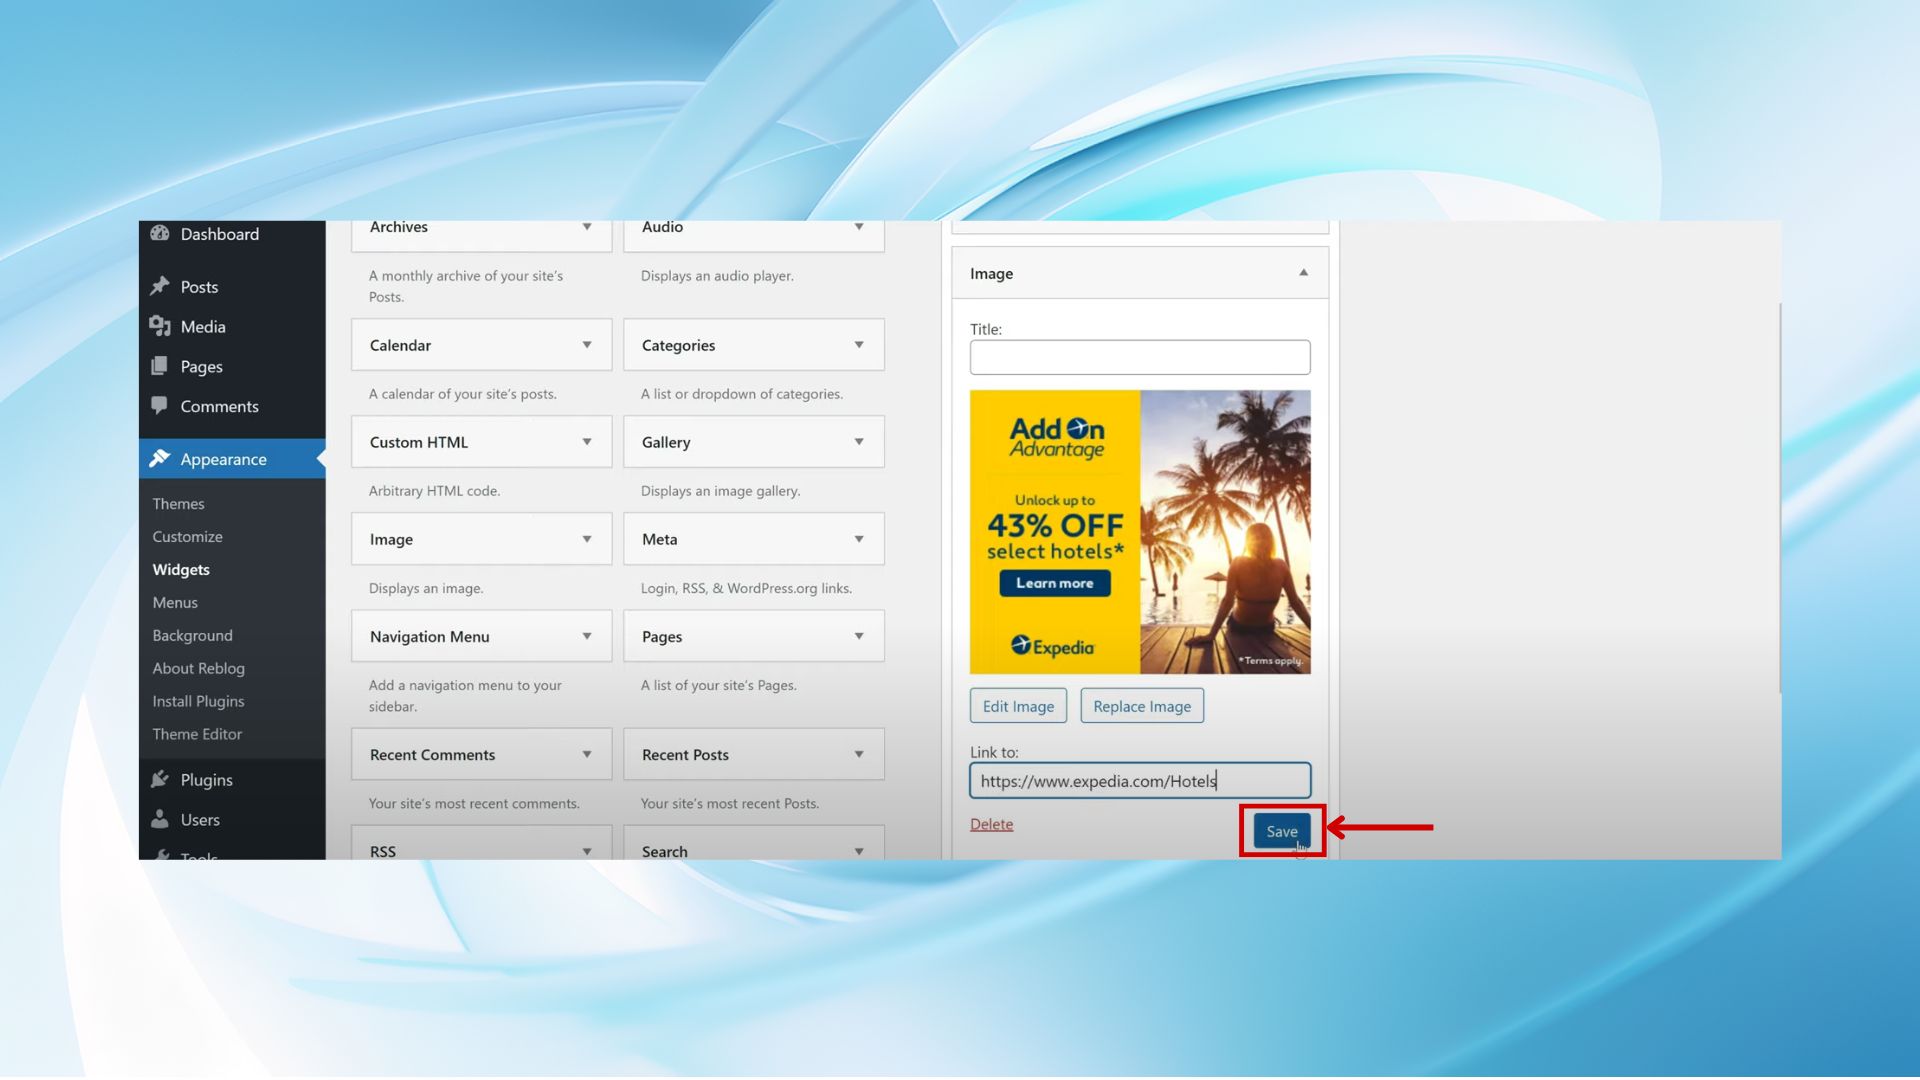
Task: Click the Users person icon
Action: [x=160, y=819]
